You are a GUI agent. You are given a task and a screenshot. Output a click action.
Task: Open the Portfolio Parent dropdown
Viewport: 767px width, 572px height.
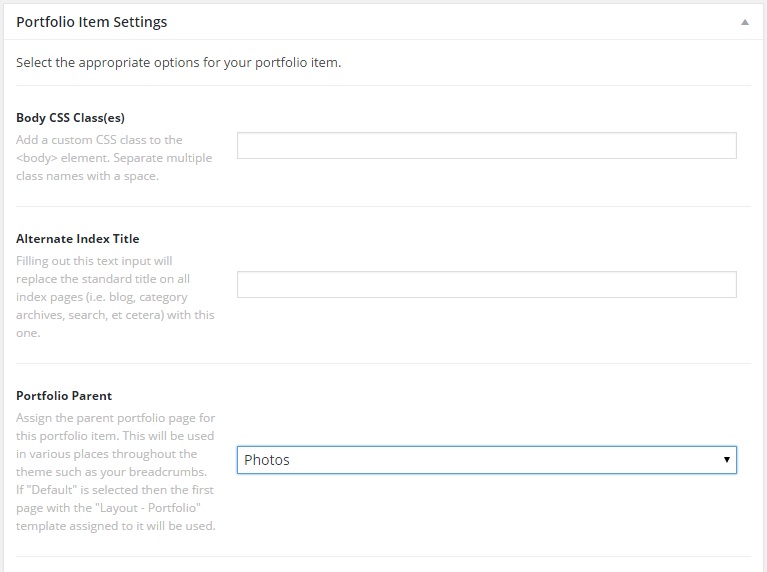[486, 460]
